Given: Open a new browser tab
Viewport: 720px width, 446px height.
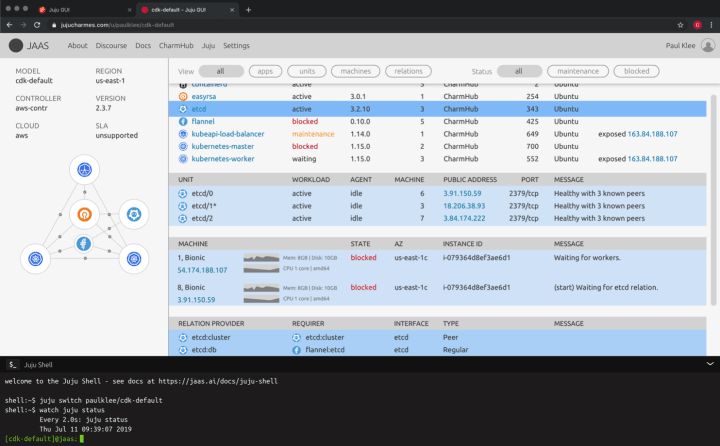Looking at the screenshot, I should pyautogui.click(x=248, y=10).
